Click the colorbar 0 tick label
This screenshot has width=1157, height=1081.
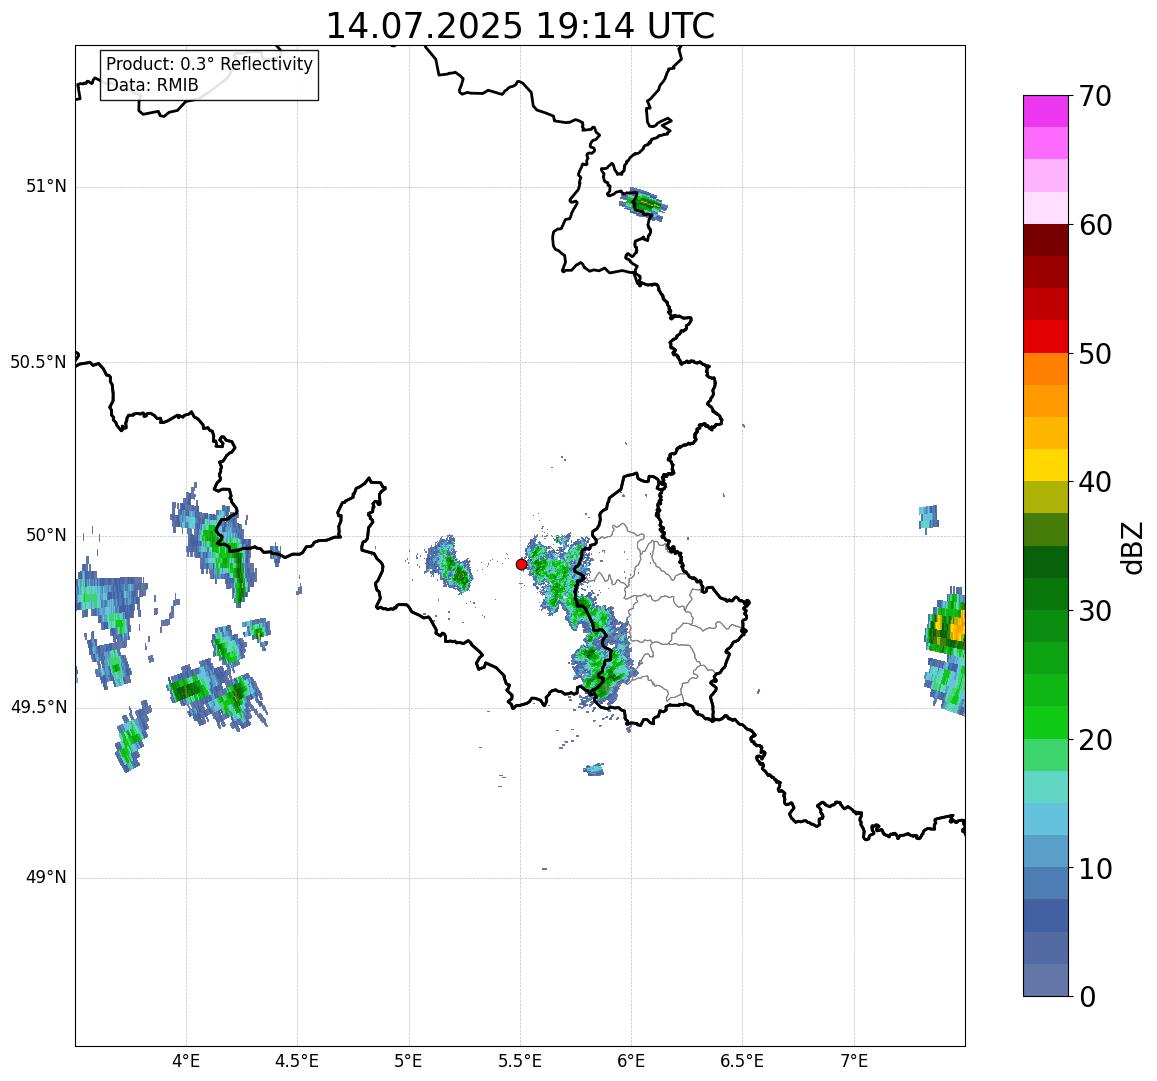1088,997
